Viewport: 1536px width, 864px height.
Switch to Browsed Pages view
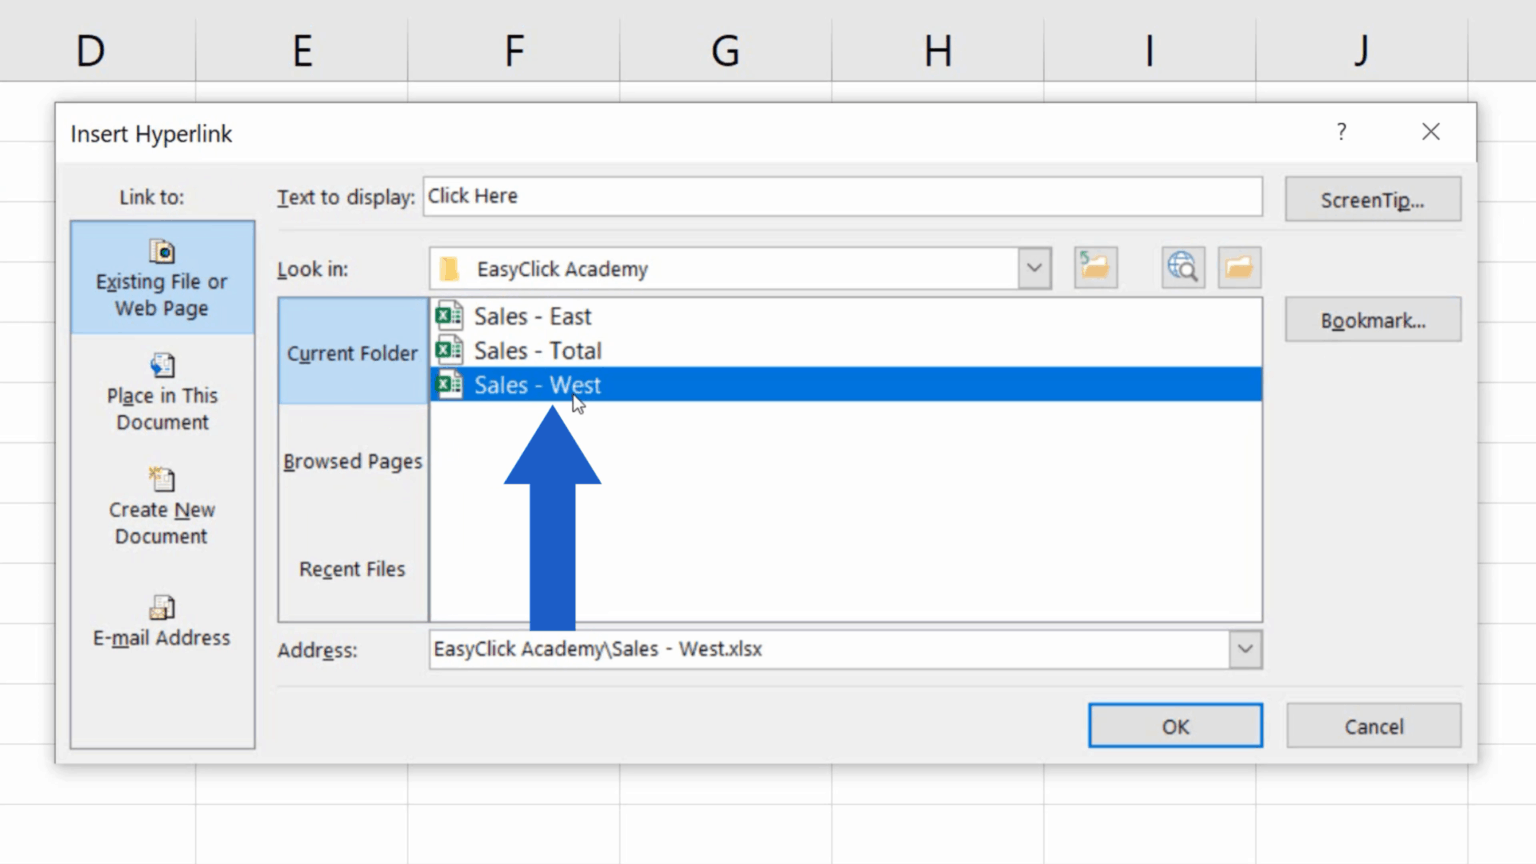click(x=352, y=461)
